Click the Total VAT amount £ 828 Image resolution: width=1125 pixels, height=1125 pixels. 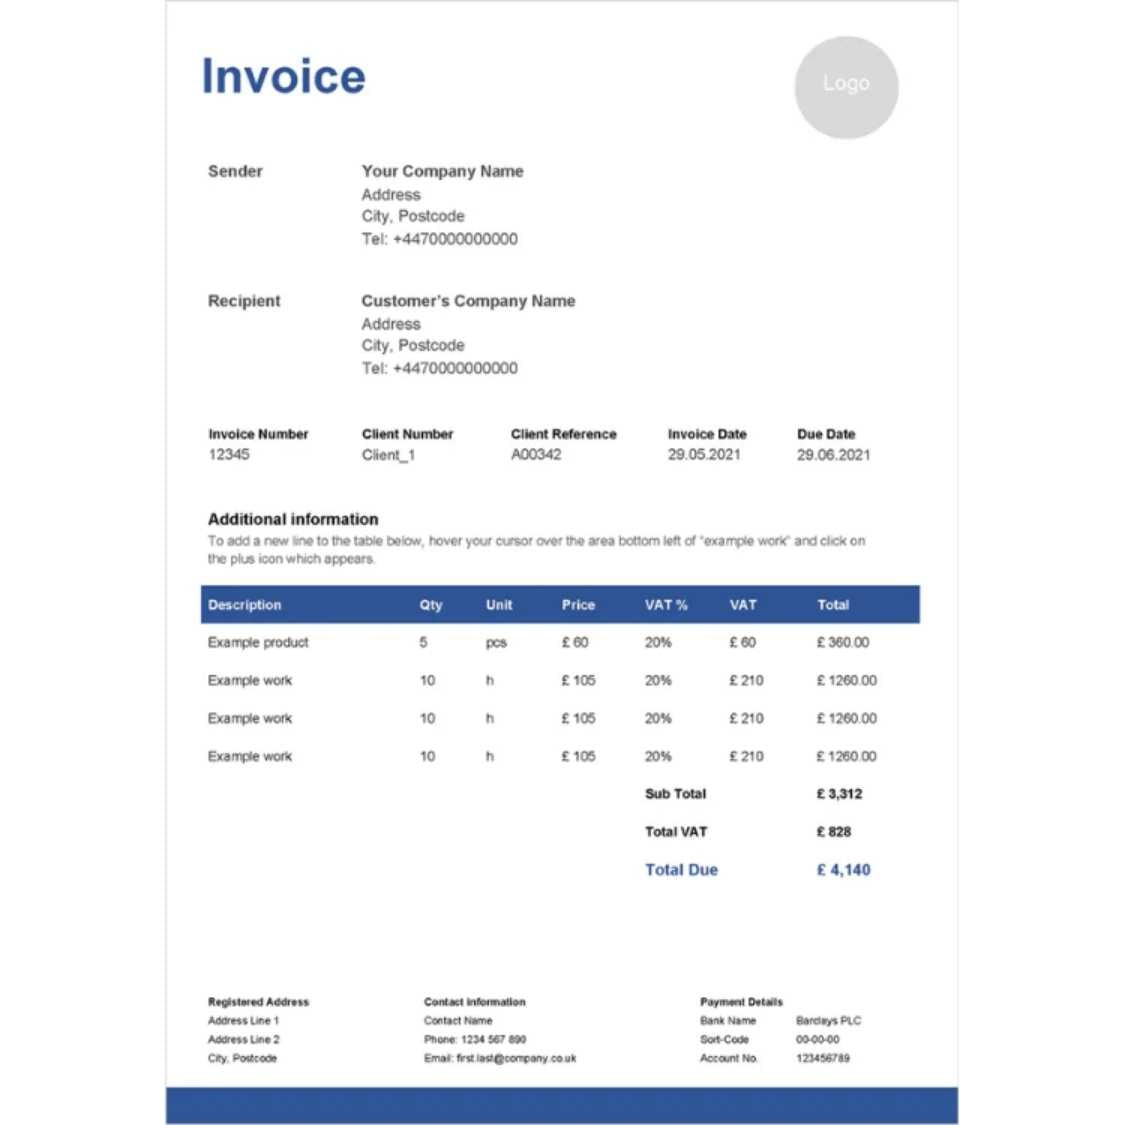834,832
